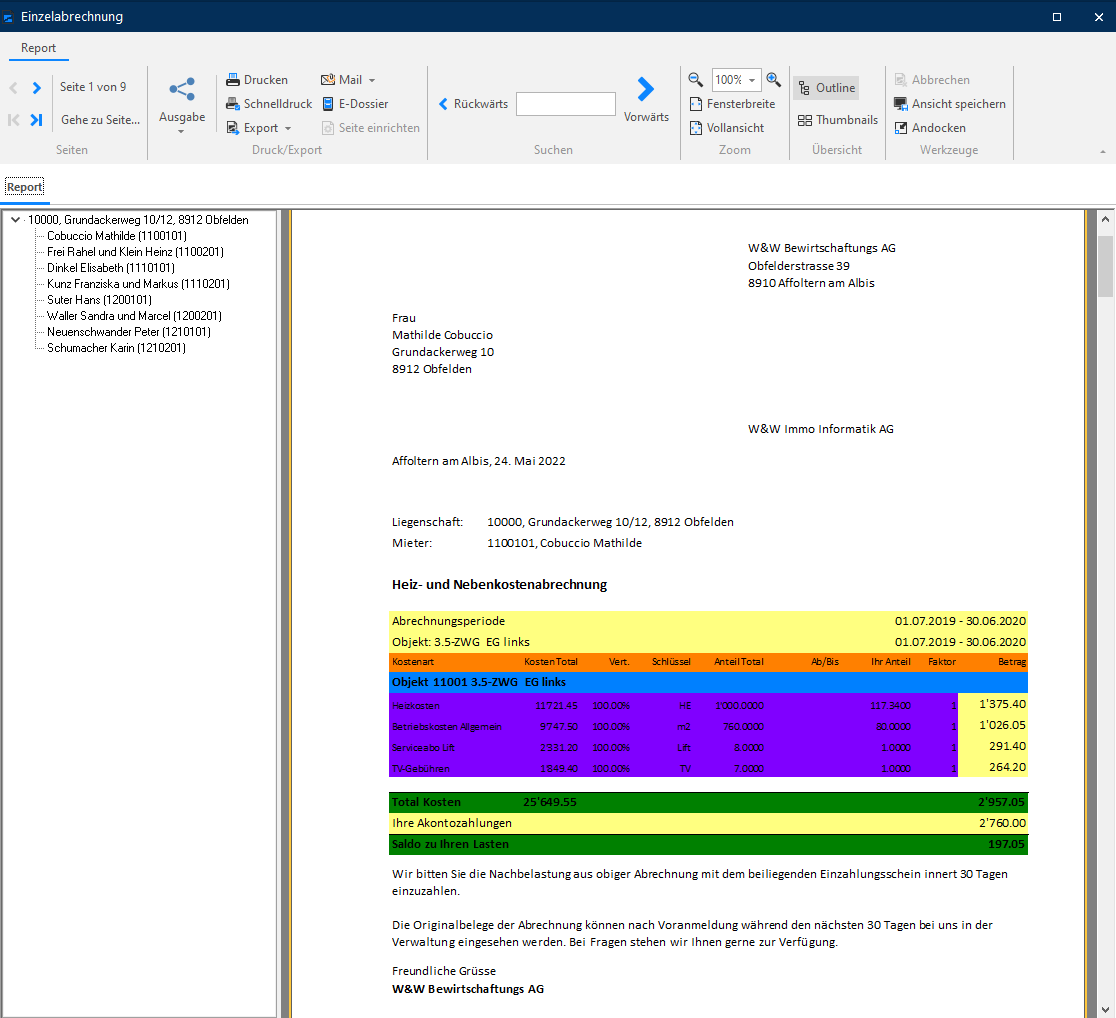Zoom in with the plus magnifier

(x=774, y=80)
